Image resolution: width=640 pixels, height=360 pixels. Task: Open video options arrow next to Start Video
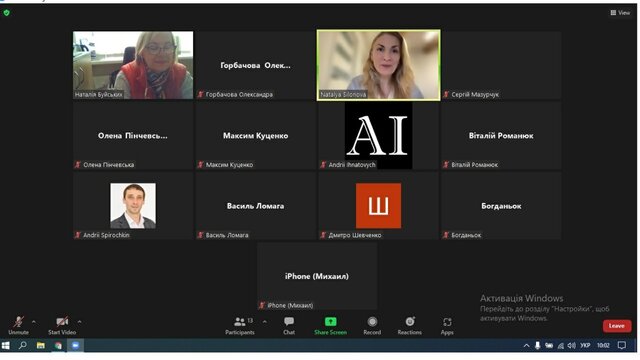(80, 322)
